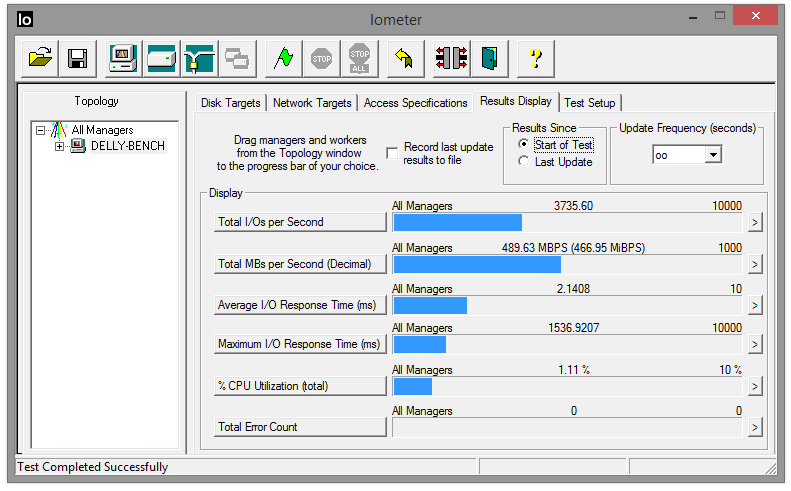791x491 pixels.
Task: Collapse the All Managers tree node
Action: [x=40, y=130]
